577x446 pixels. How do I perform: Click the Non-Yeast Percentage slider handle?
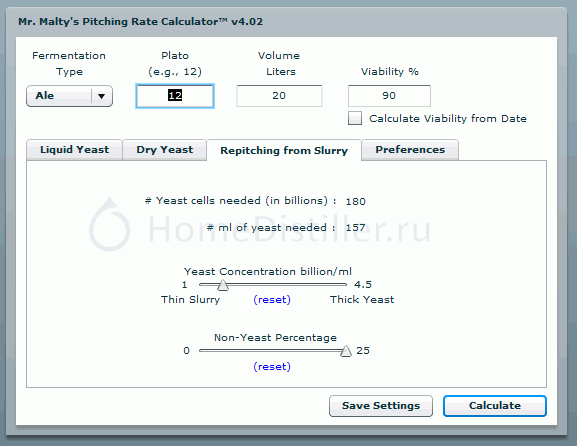[346, 351]
